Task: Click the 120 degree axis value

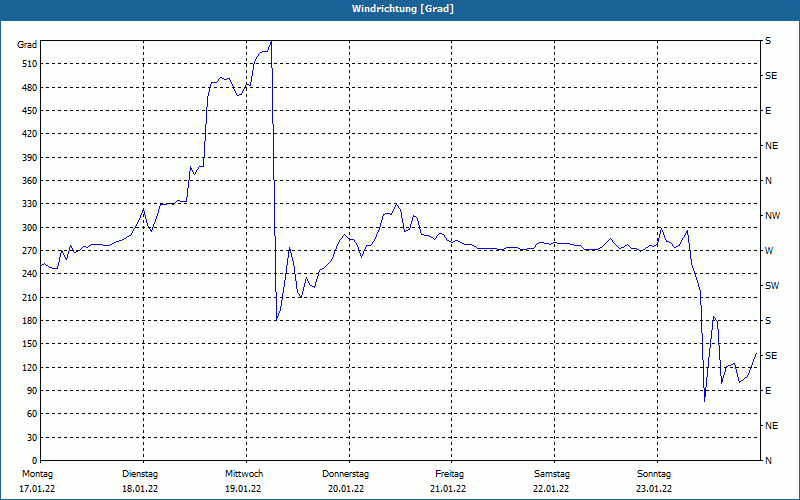Action: click(30, 367)
